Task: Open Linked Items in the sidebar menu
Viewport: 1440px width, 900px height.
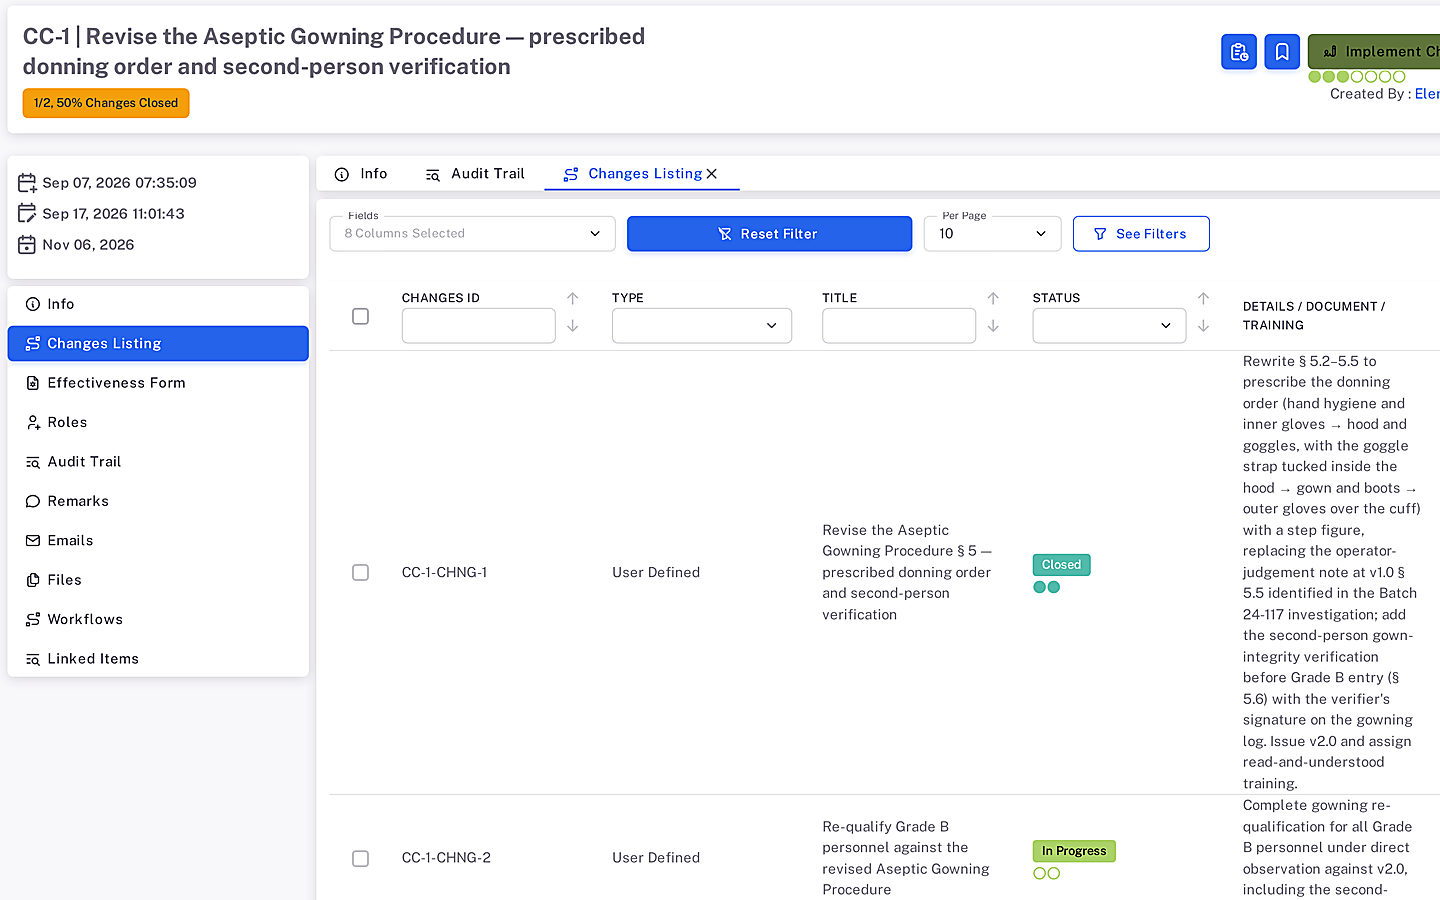Action: coord(158,659)
